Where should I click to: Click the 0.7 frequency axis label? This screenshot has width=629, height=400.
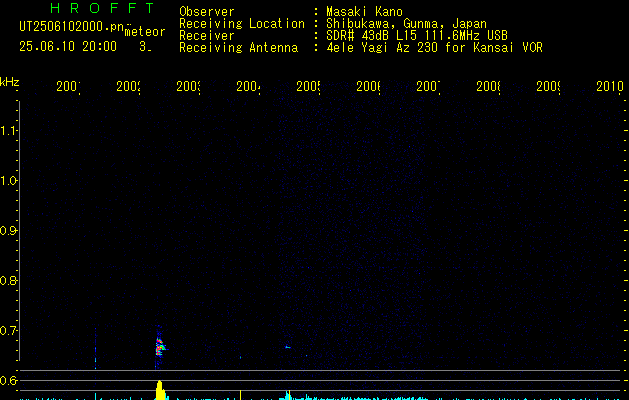[8, 330]
